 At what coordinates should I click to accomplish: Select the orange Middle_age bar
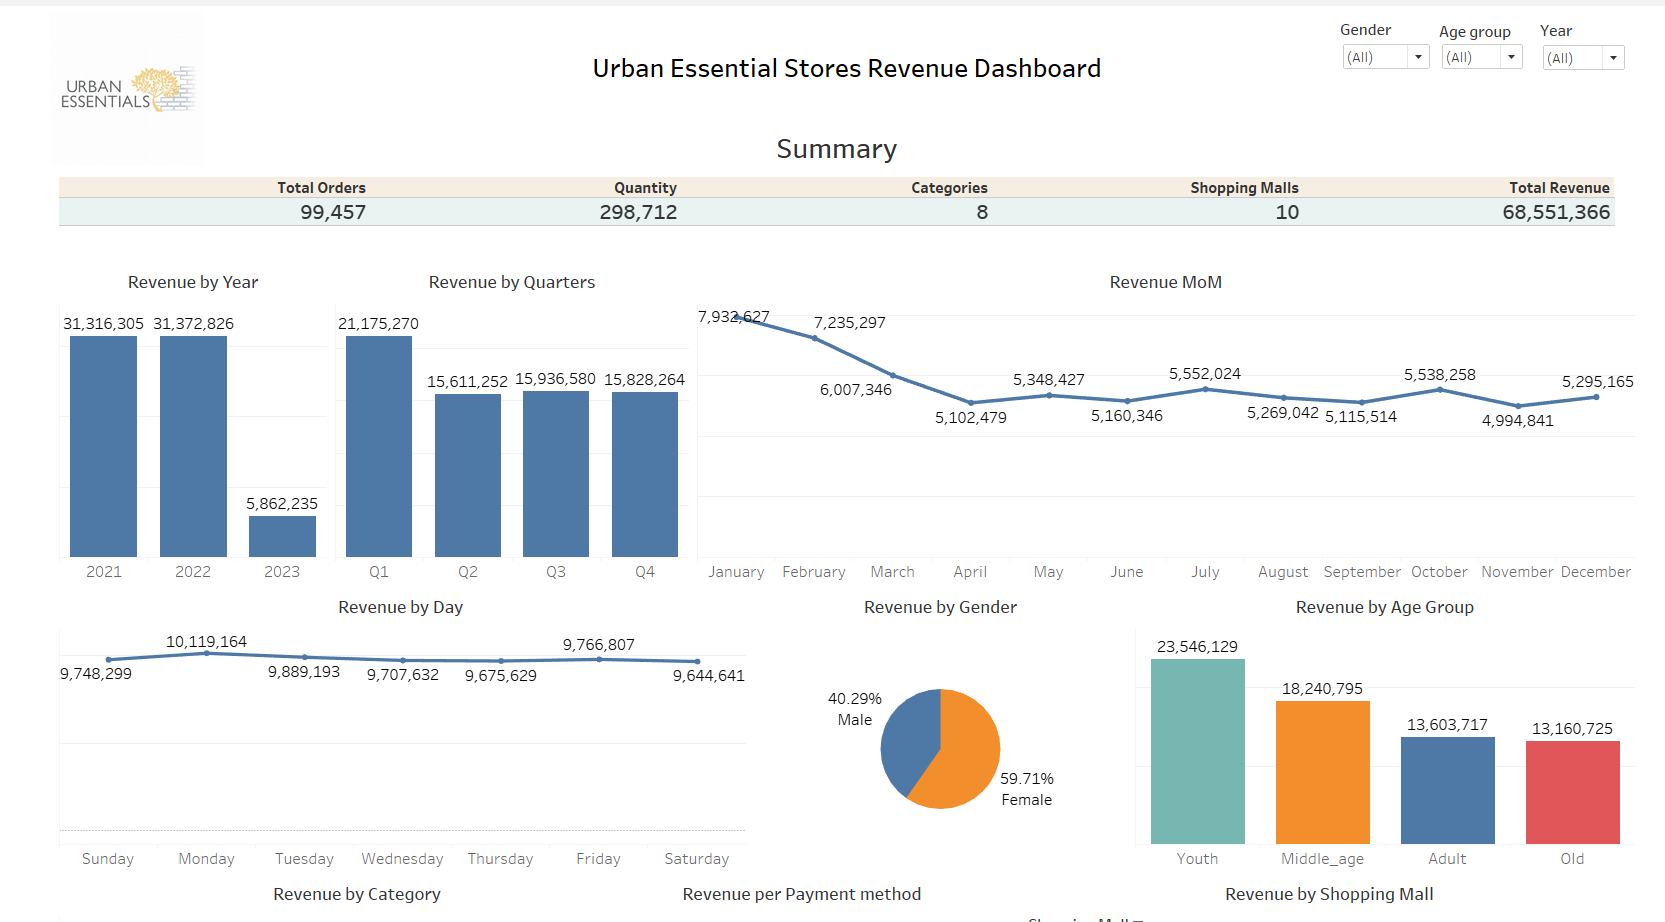1322,770
